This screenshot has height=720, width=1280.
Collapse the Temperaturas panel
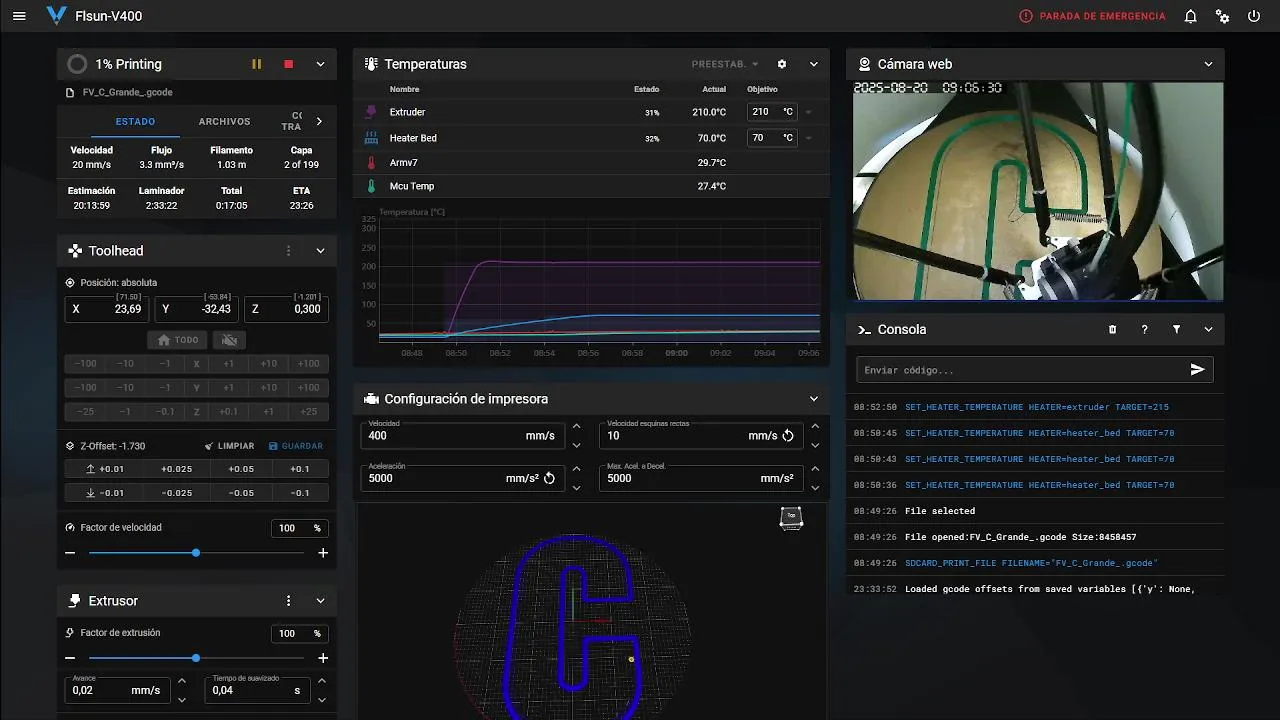click(814, 64)
